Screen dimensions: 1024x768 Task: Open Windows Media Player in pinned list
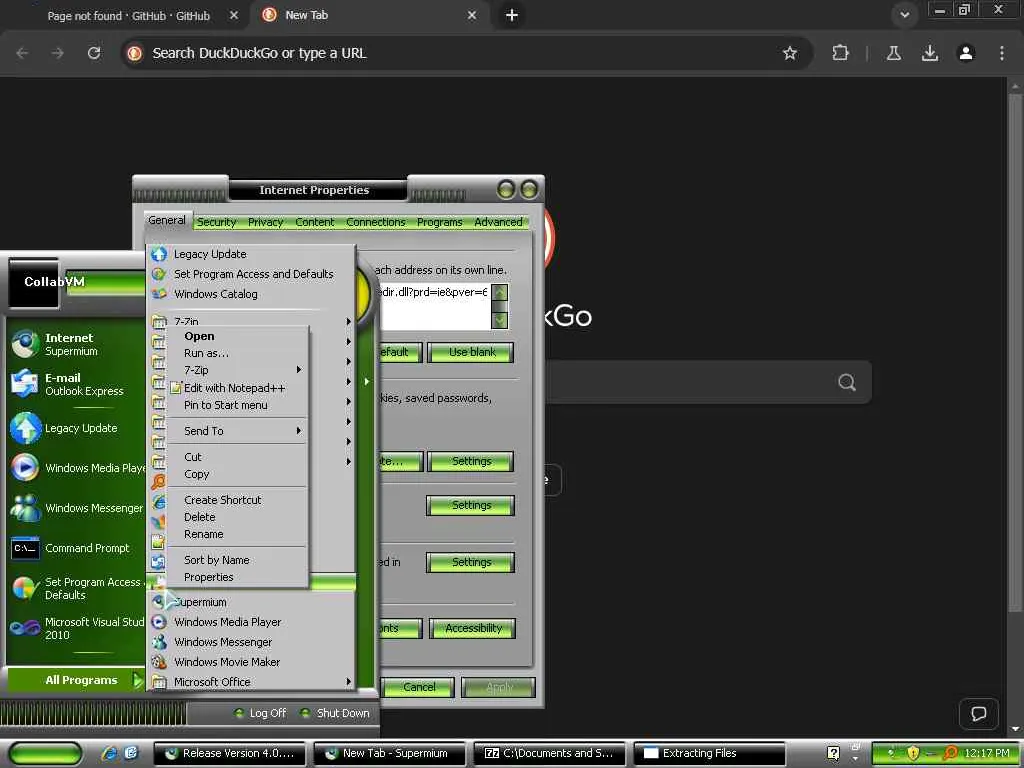point(77,468)
